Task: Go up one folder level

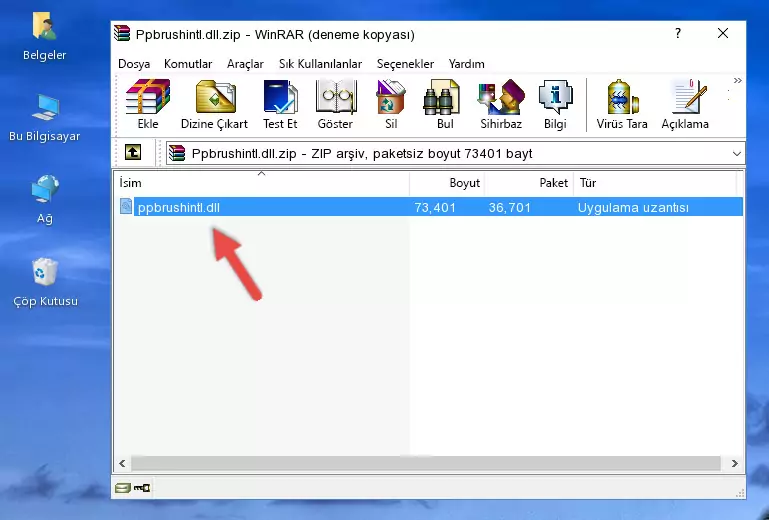Action: tap(133, 153)
